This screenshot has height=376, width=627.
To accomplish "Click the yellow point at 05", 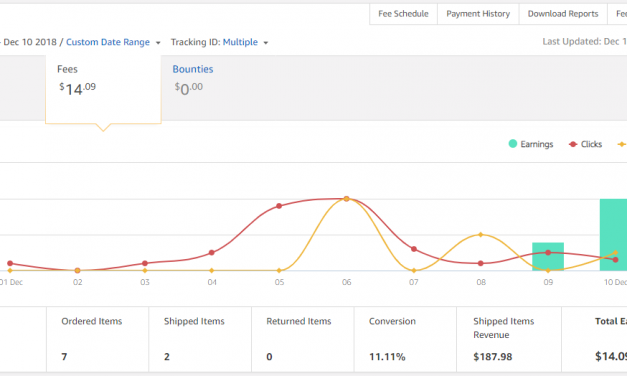I will tap(279, 270).
